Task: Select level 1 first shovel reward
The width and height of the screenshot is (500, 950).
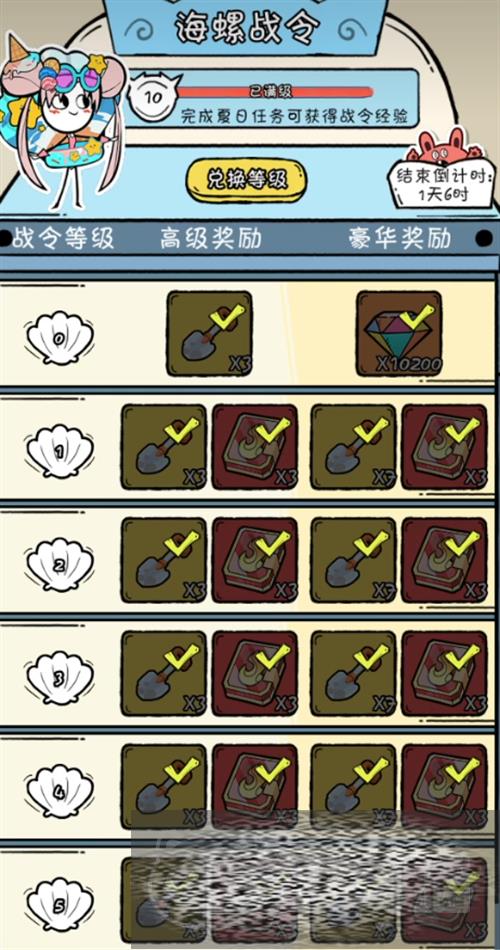Action: point(164,447)
